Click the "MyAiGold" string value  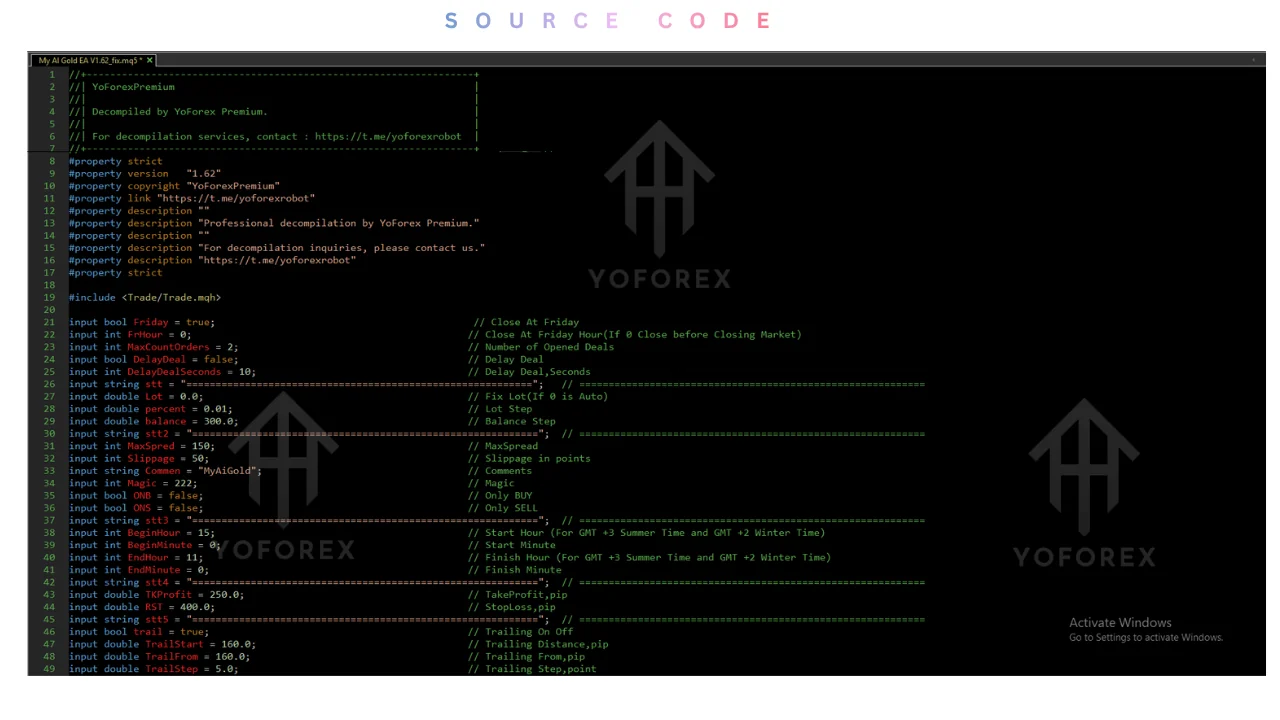(x=226, y=471)
